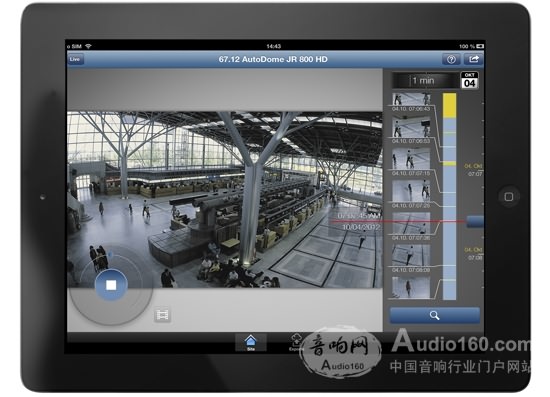
Task: Open help via the question mark icon
Action: [451, 59]
